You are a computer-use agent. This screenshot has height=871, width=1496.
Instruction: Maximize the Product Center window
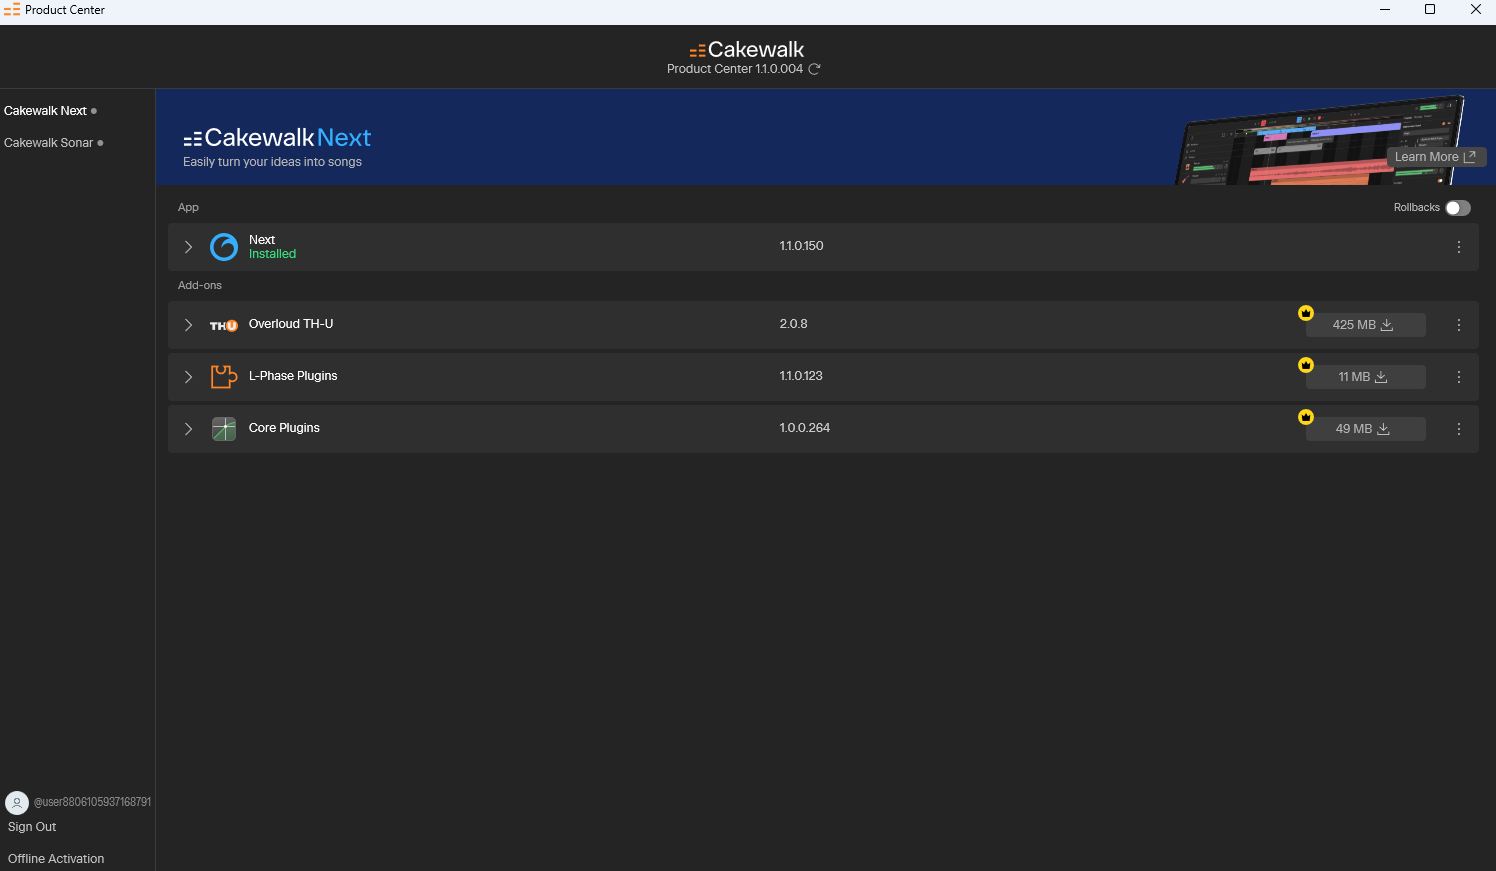(1430, 10)
